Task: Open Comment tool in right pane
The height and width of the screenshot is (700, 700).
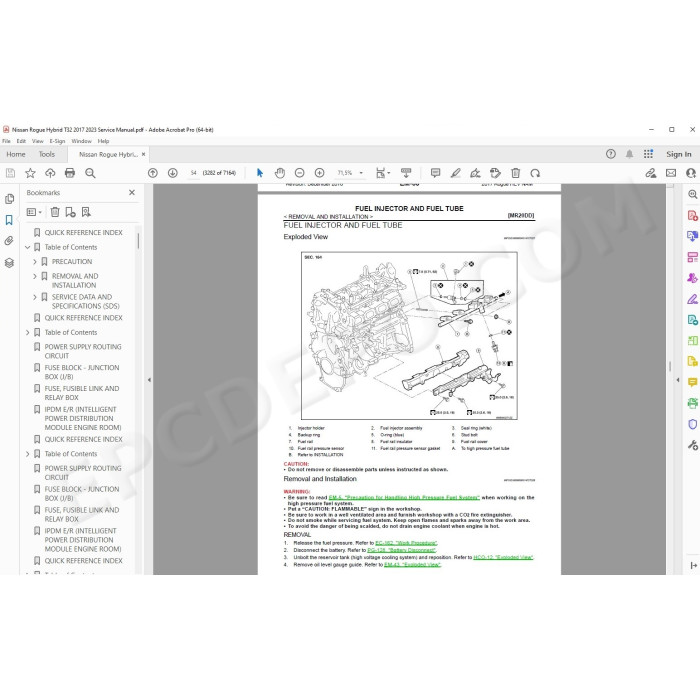Action: coord(692,382)
